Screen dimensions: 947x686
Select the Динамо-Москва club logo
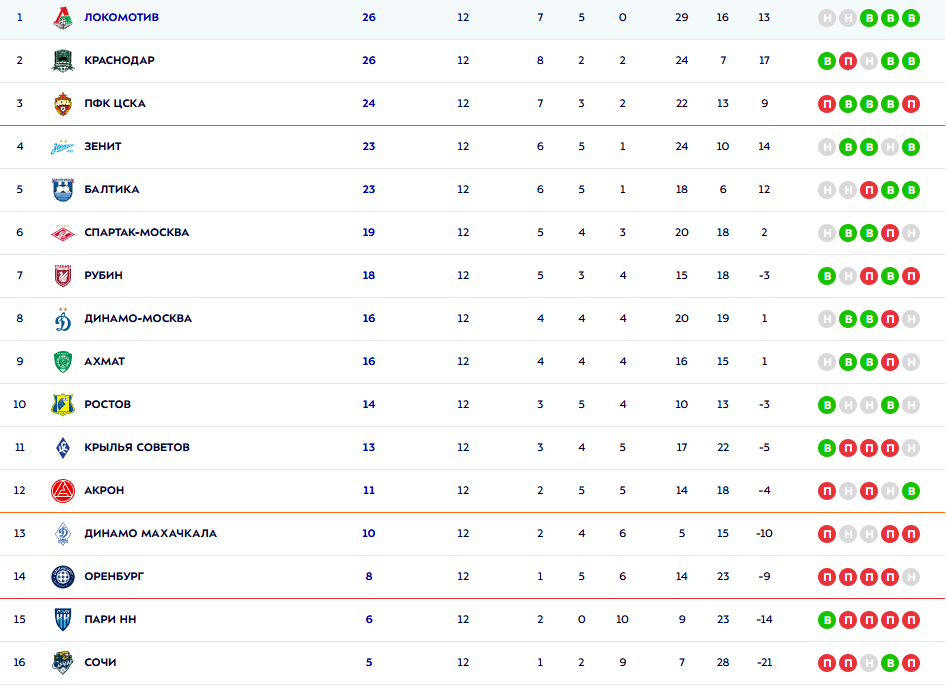tap(63, 319)
